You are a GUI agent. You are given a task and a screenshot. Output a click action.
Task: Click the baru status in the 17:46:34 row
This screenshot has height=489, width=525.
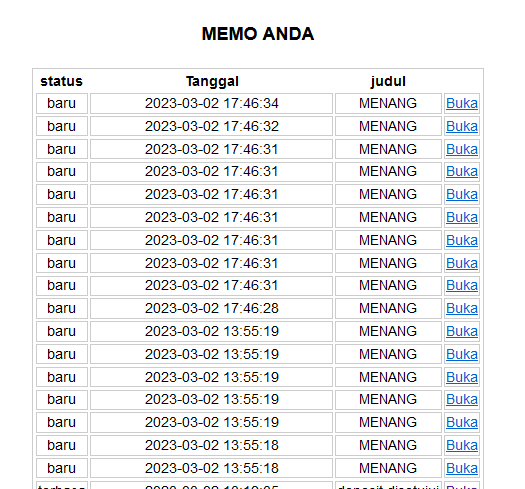pos(62,103)
